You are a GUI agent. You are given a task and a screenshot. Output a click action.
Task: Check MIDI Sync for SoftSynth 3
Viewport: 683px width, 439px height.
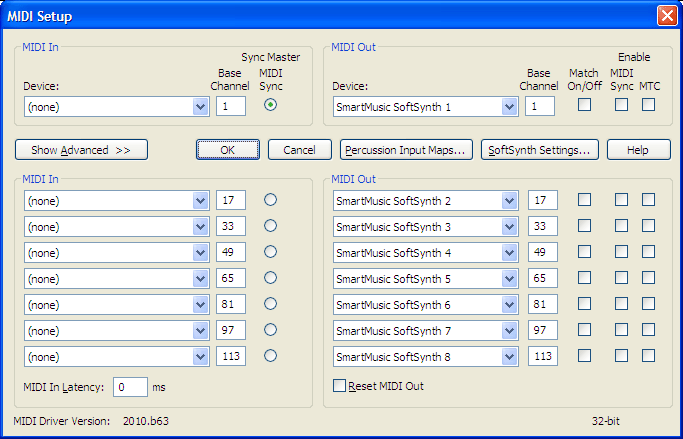[x=622, y=226]
